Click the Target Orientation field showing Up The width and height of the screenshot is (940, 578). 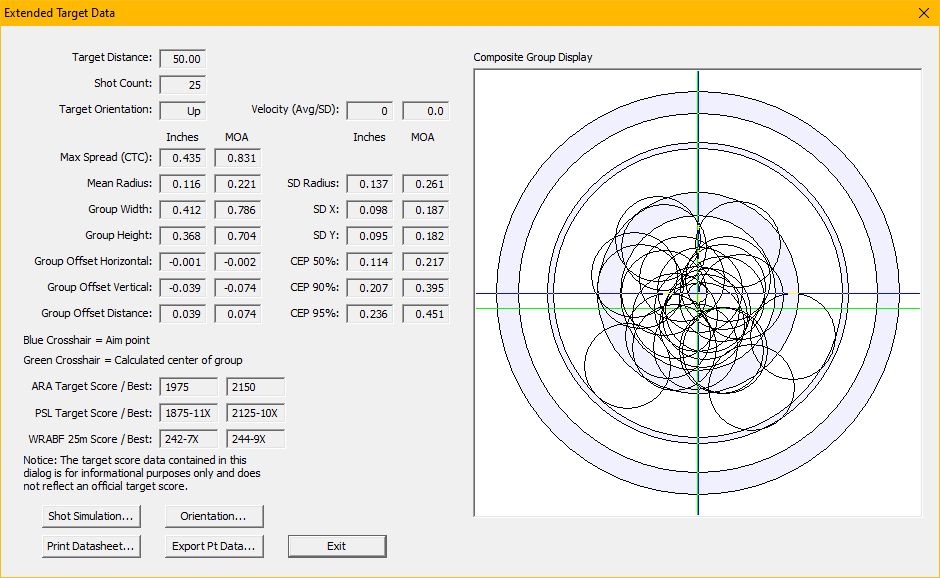click(x=183, y=111)
